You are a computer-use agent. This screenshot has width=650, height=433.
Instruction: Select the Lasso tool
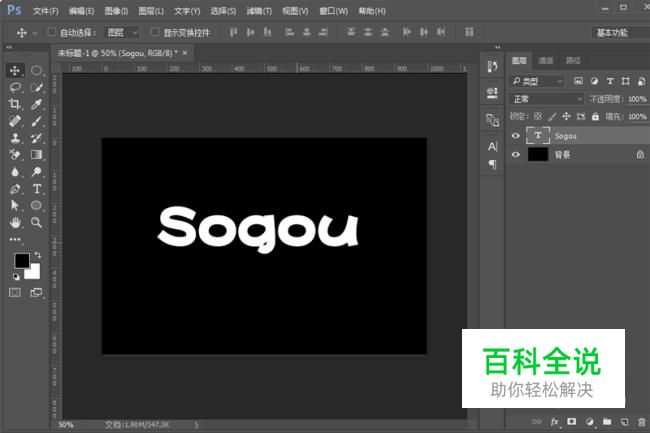15,87
